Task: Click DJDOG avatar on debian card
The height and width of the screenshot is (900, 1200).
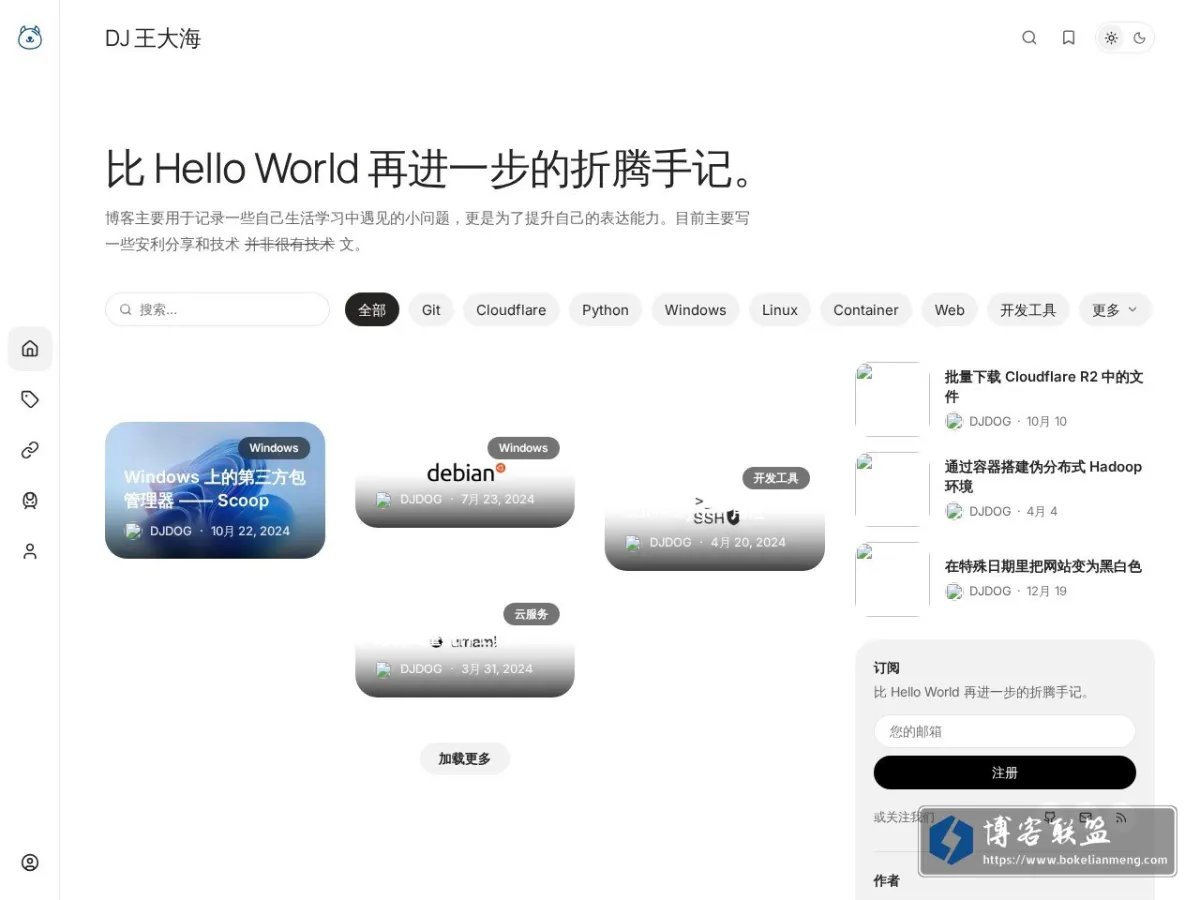Action: (384, 500)
